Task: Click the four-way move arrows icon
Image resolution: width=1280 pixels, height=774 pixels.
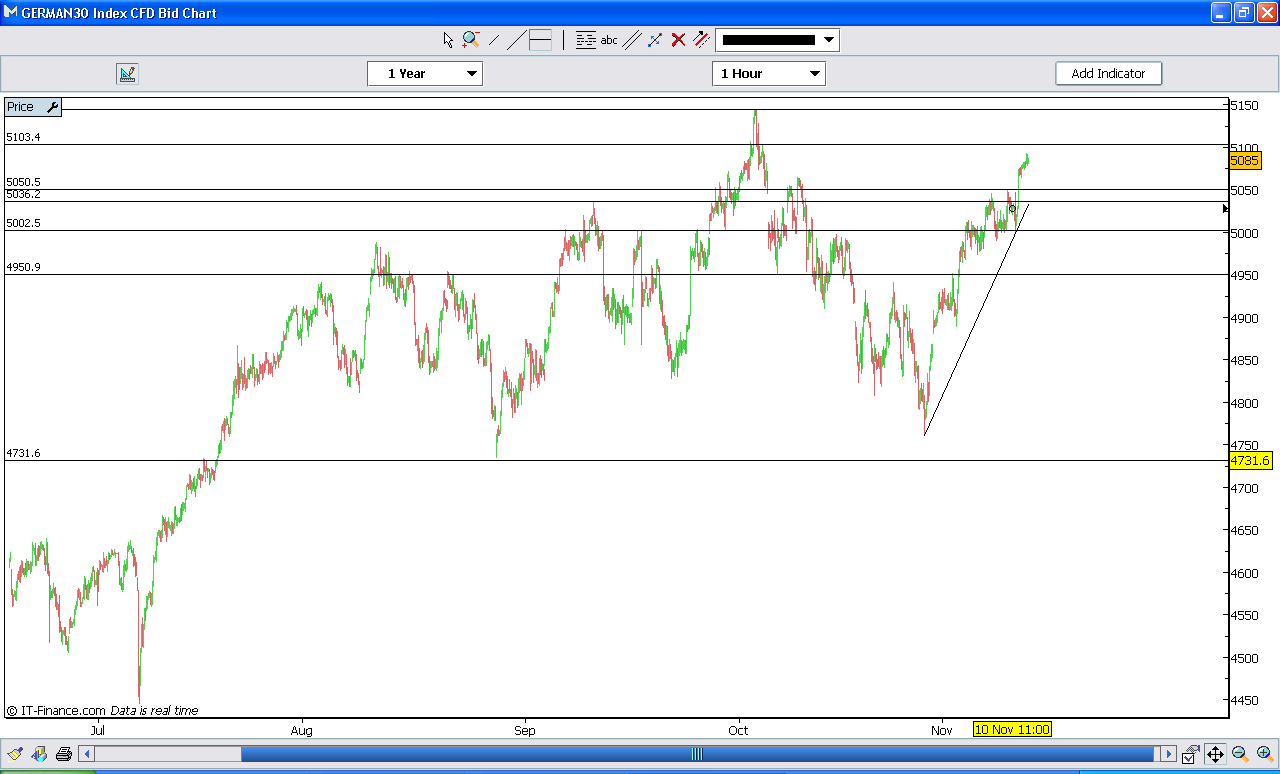Action: (1215, 754)
